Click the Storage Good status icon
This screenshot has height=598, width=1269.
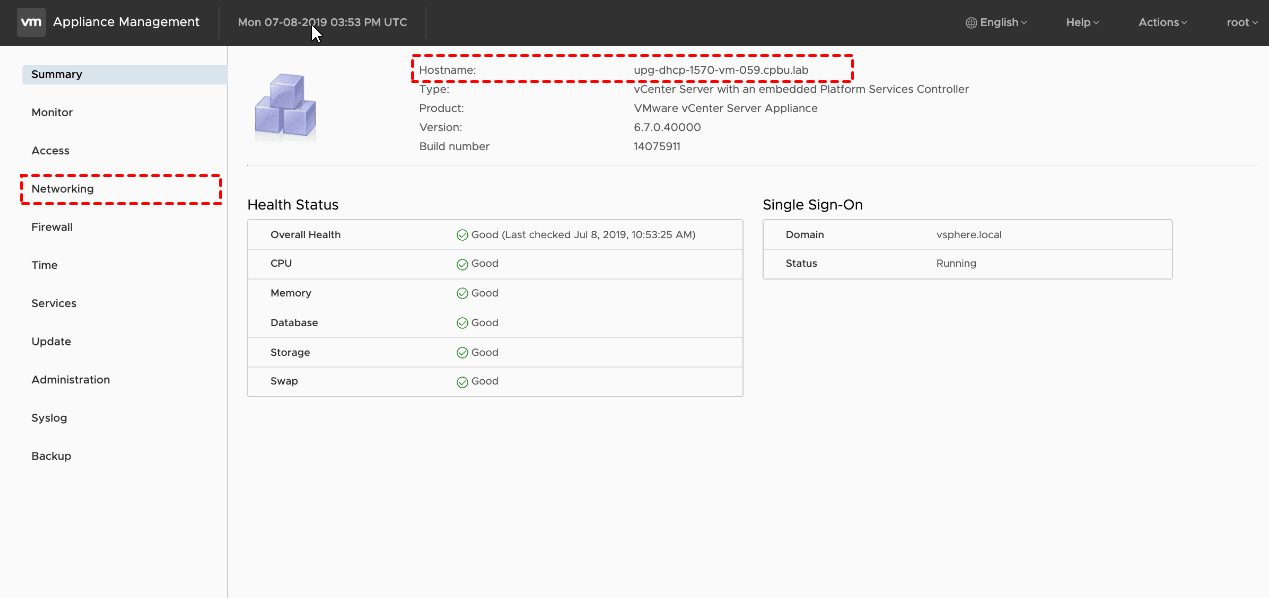click(462, 353)
